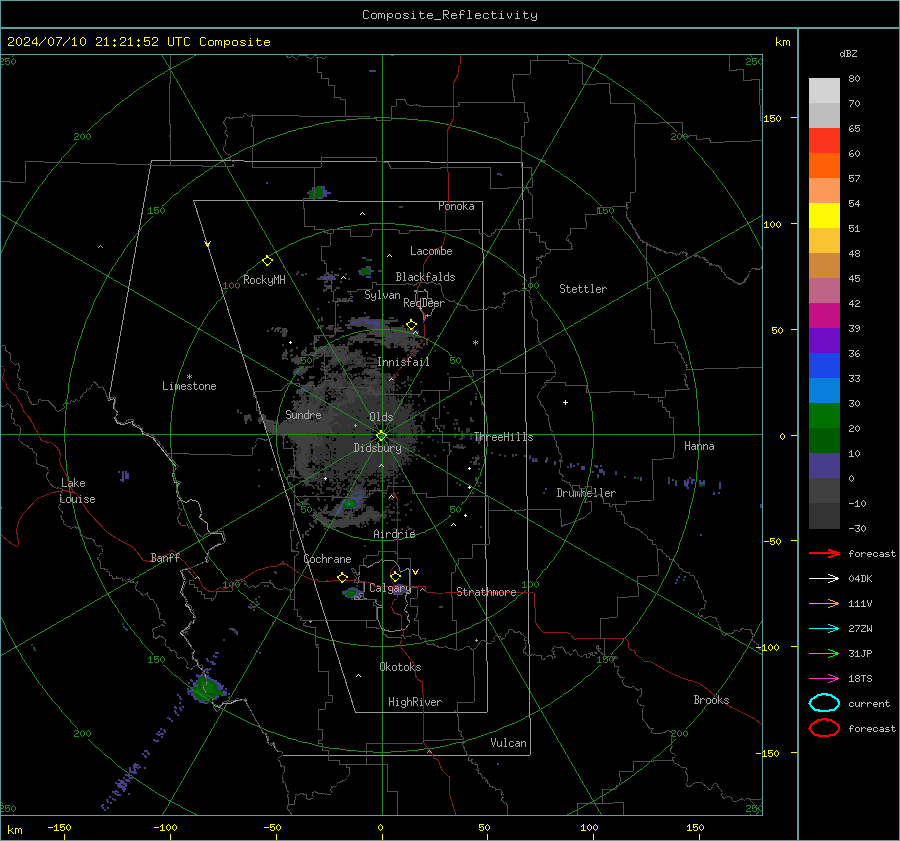Click the Lake Louise label
Screen dimensions: 900x841
[77, 491]
